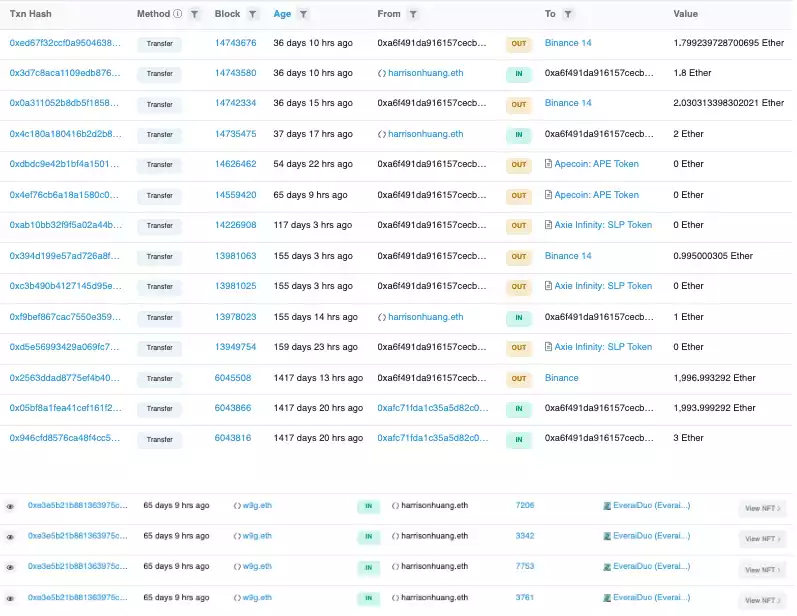Open transaction 0x2563ddad8775ef4b40
797x616 pixels.
(65, 378)
